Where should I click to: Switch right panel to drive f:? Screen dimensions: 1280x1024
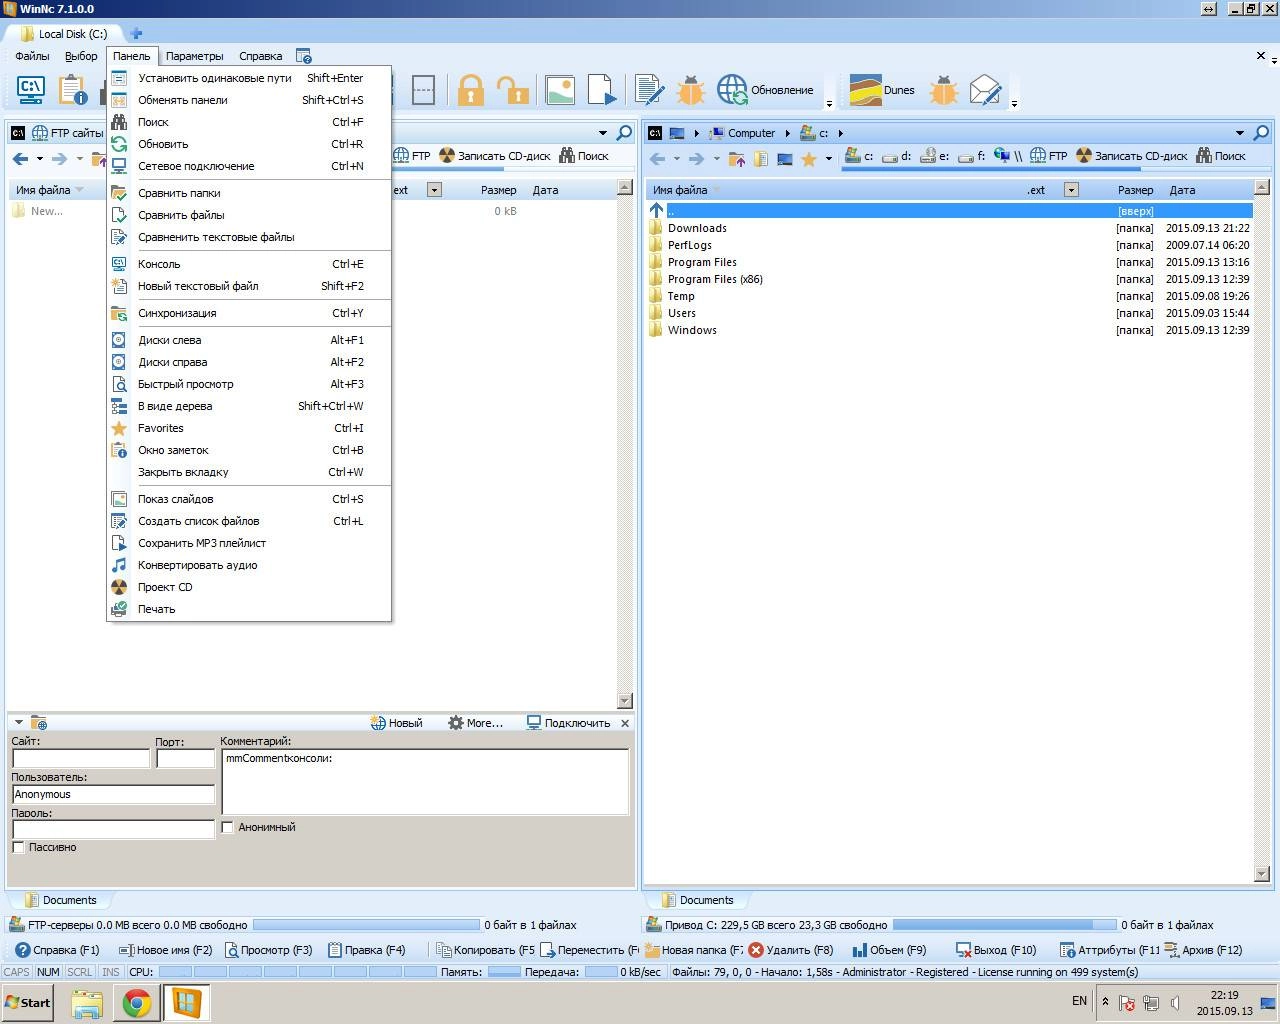pos(971,156)
